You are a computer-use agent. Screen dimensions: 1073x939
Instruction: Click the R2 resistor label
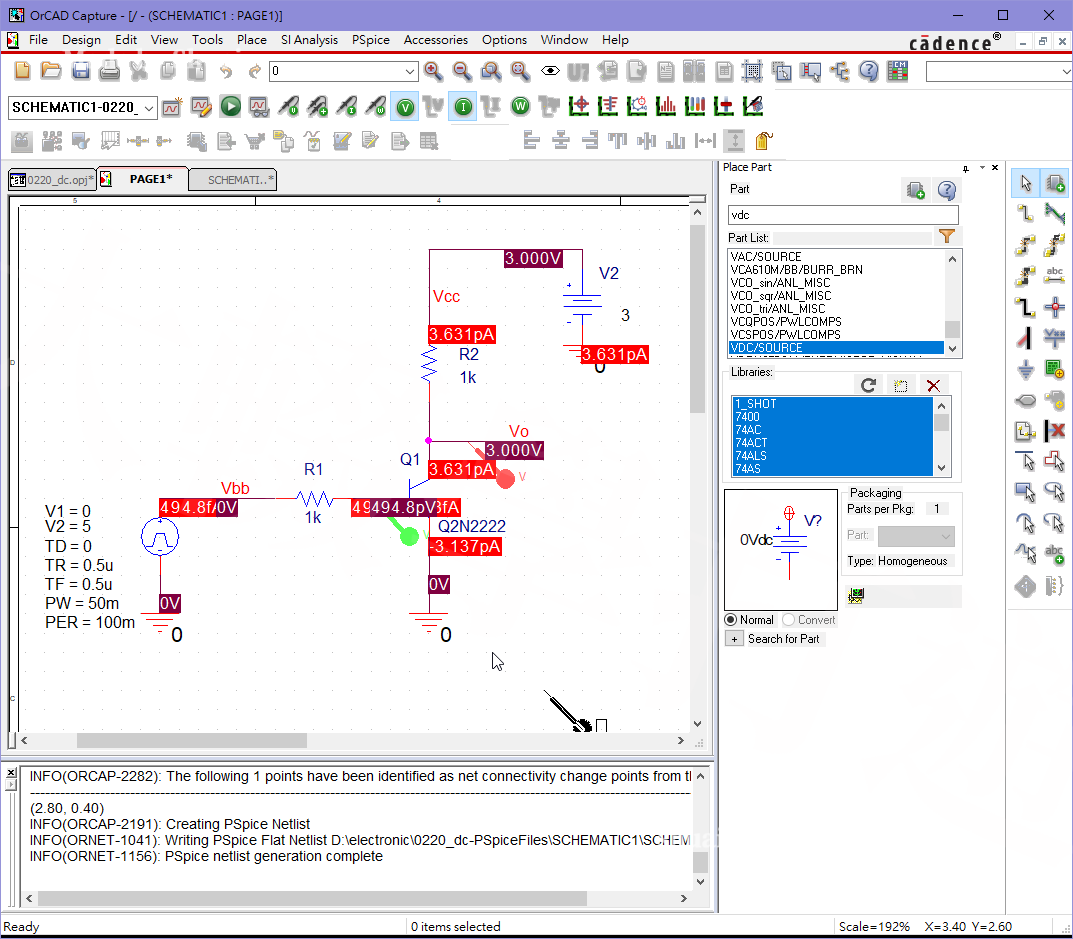469,355
